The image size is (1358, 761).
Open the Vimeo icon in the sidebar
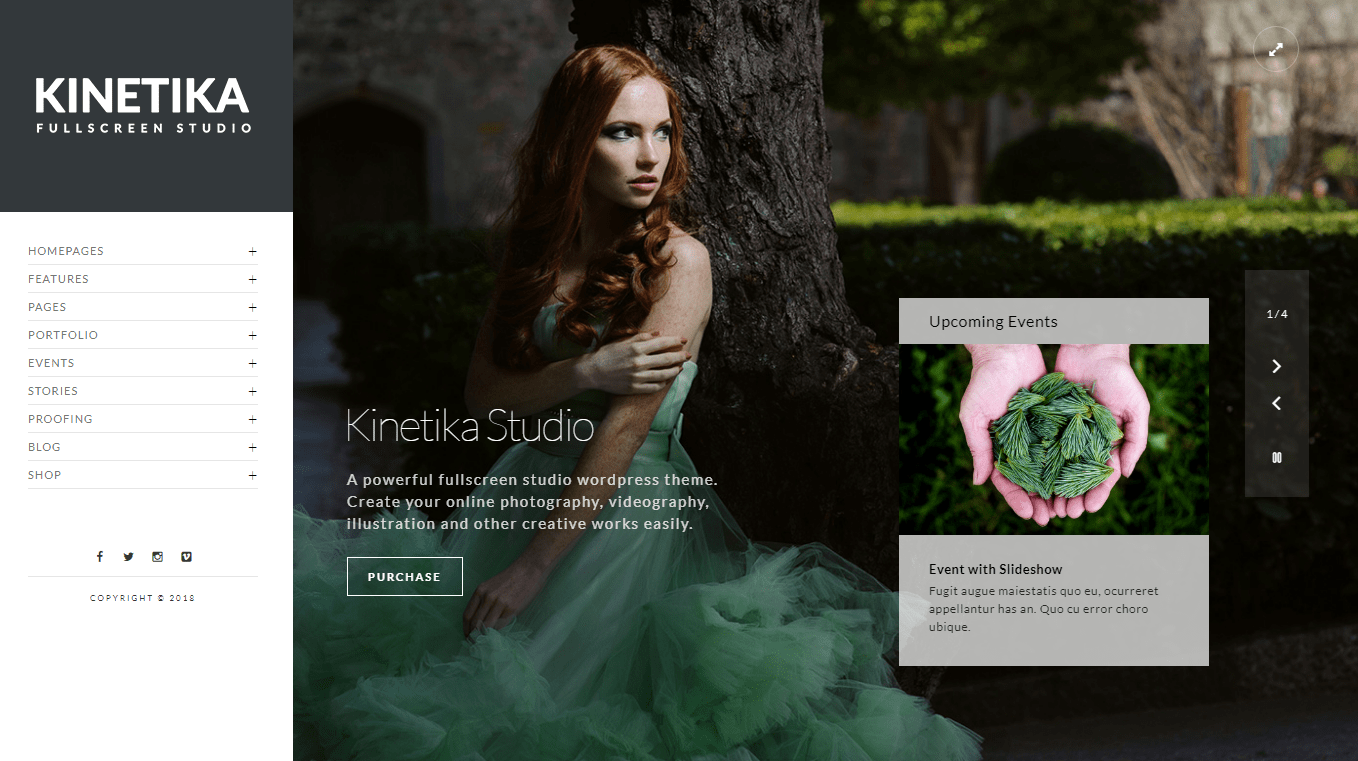click(x=186, y=556)
